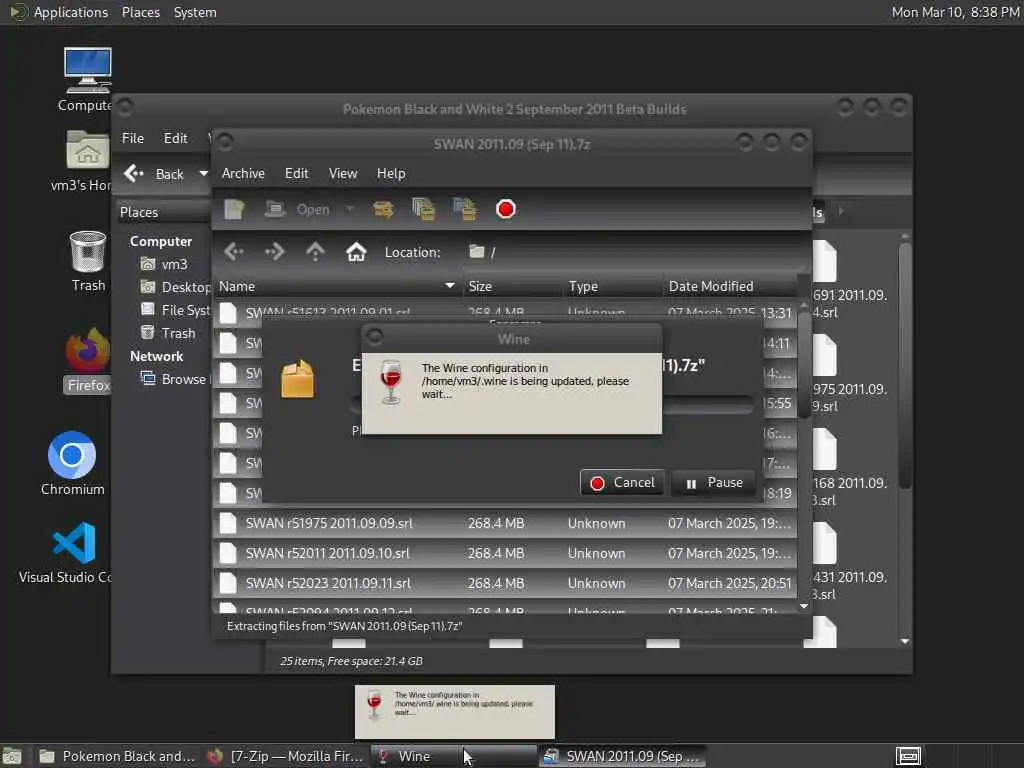Switch to 7-Zip Mozilla Firefox taskbar item
The width and height of the screenshot is (1024, 768).
285,756
